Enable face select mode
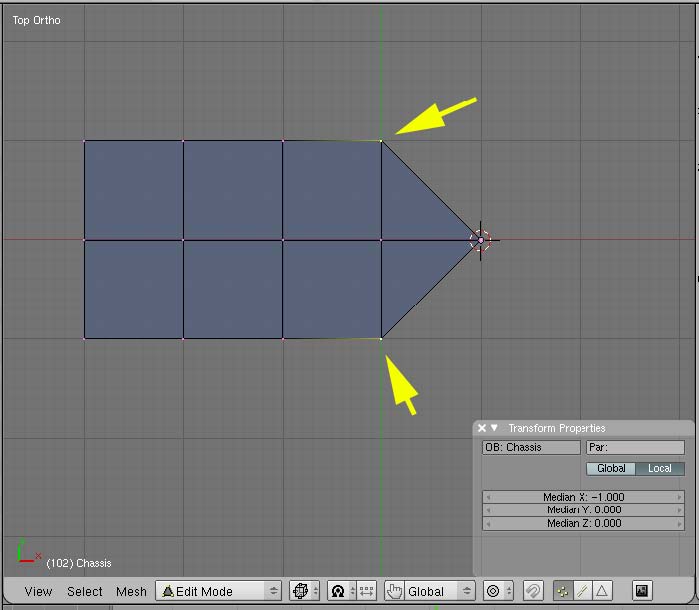This screenshot has height=610, width=699. pos(602,591)
